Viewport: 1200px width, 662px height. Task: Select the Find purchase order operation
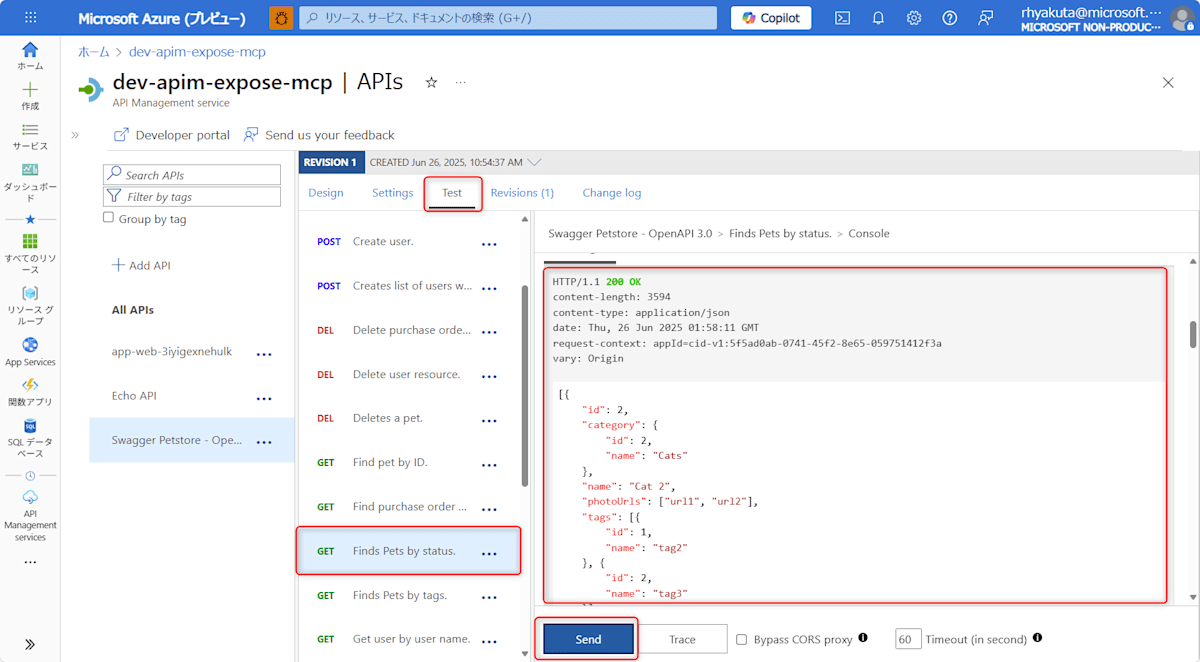[x=408, y=506]
